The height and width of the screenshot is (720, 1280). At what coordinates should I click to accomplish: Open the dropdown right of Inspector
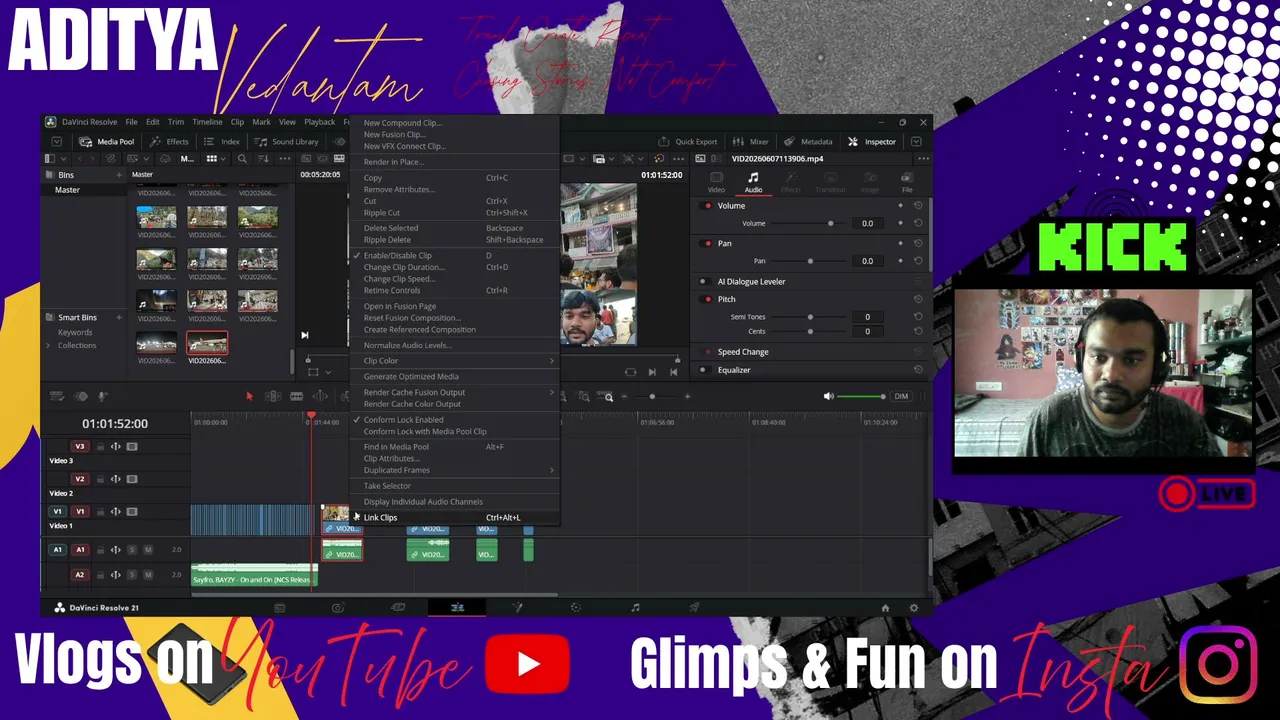(915, 142)
